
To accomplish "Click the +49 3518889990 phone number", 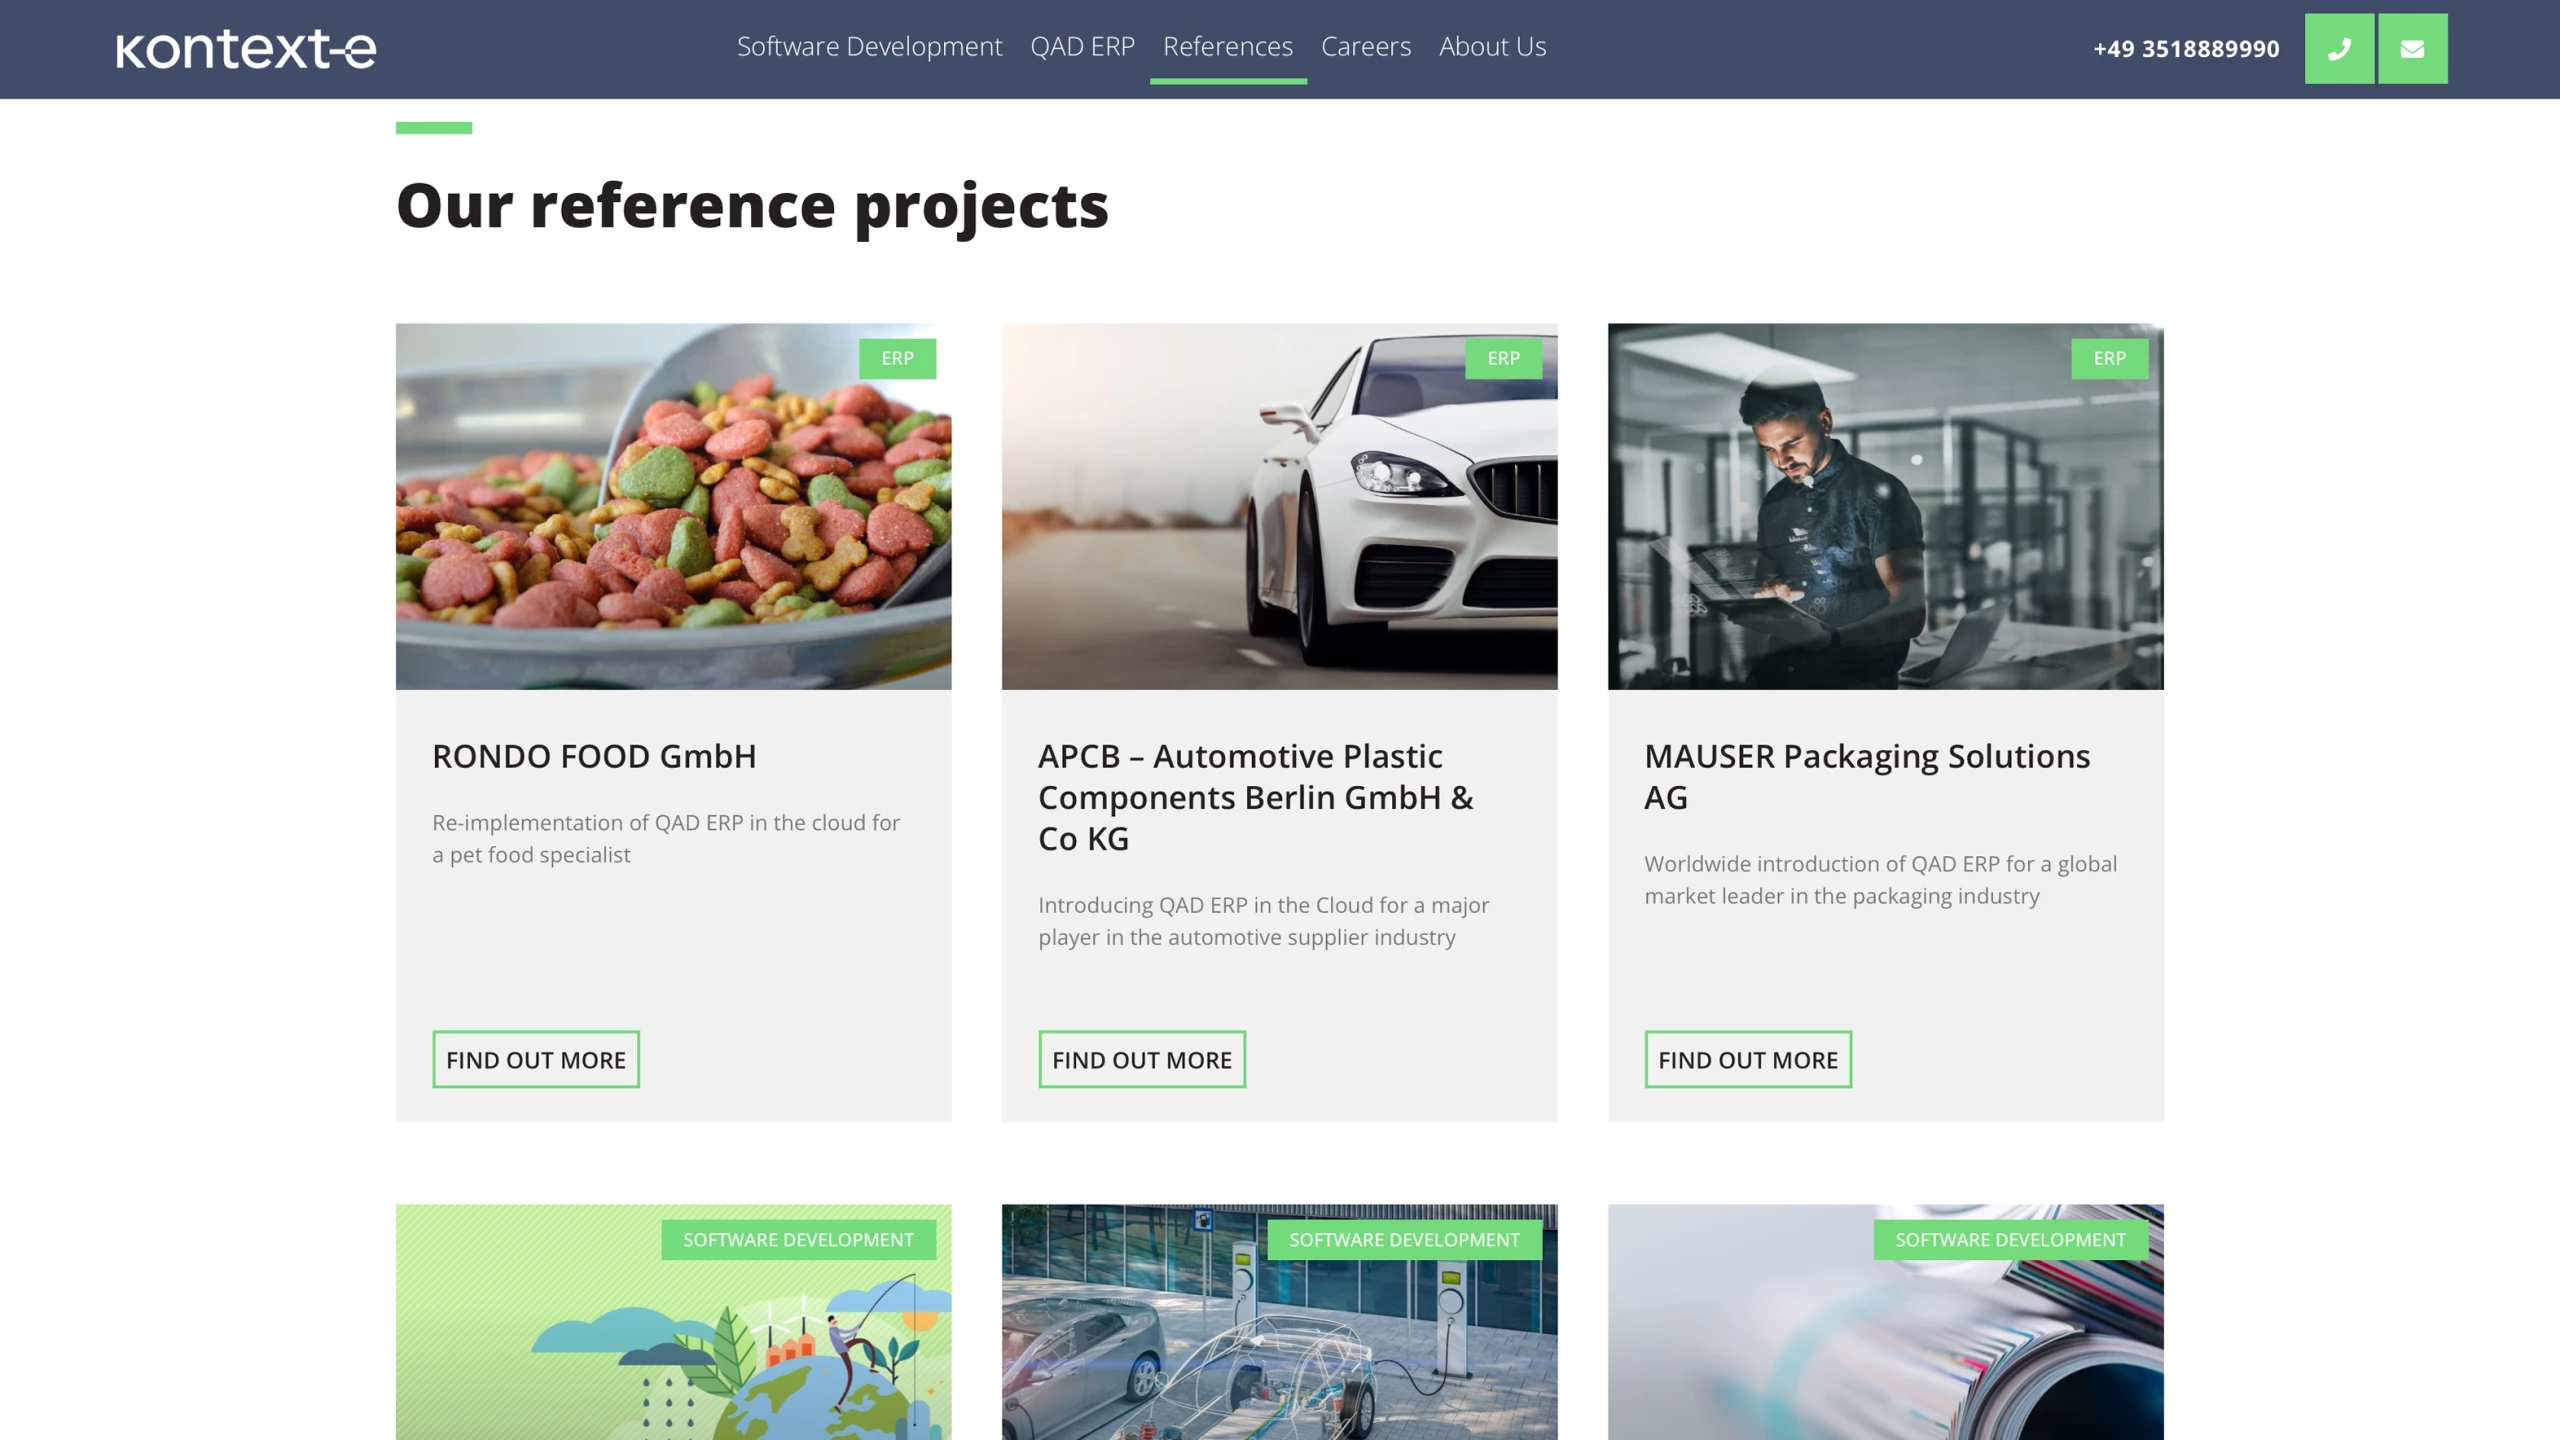I will [2186, 48].
